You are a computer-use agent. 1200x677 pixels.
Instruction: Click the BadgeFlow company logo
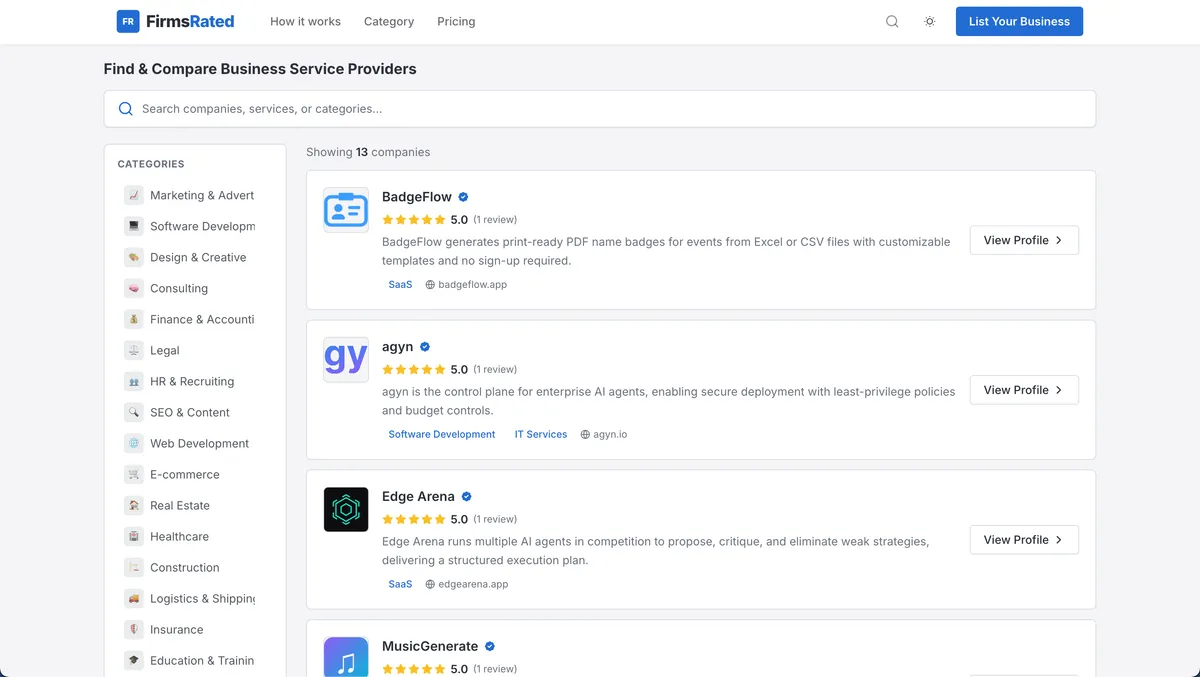[346, 210]
